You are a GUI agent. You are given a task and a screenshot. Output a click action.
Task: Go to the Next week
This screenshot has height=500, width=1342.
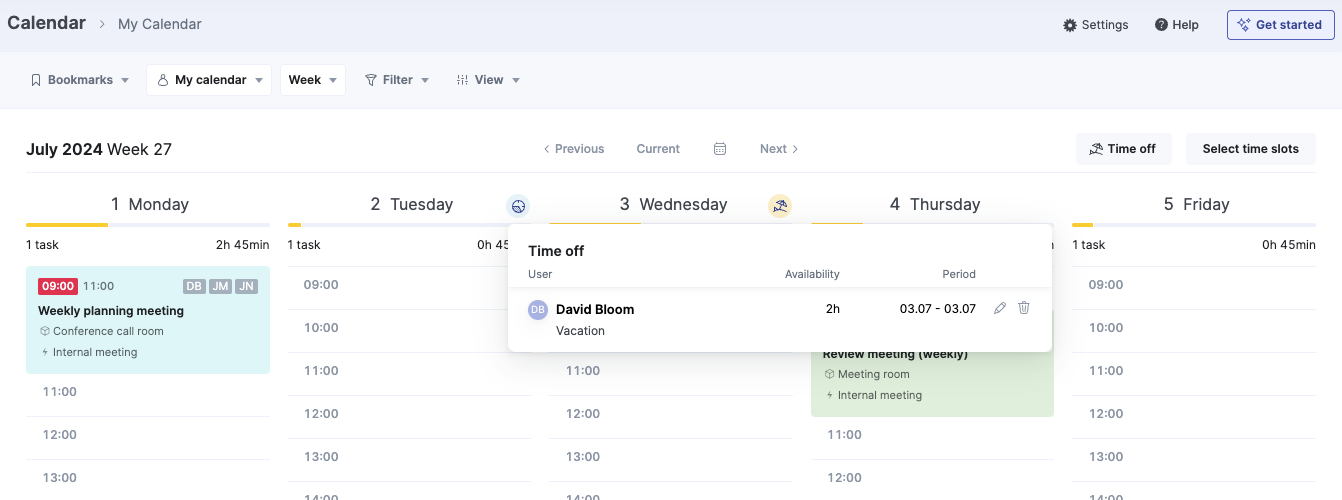pyautogui.click(x=779, y=149)
